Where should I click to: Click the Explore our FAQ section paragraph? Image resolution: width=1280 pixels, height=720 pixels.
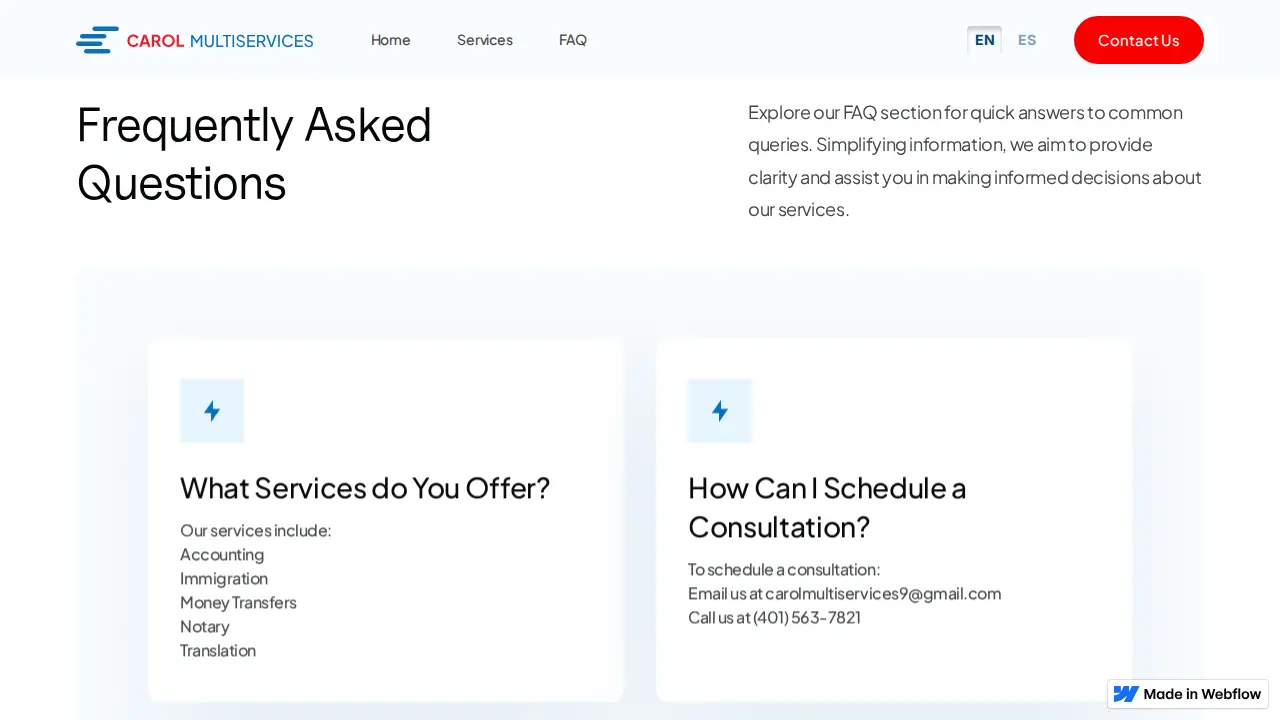[975, 161]
